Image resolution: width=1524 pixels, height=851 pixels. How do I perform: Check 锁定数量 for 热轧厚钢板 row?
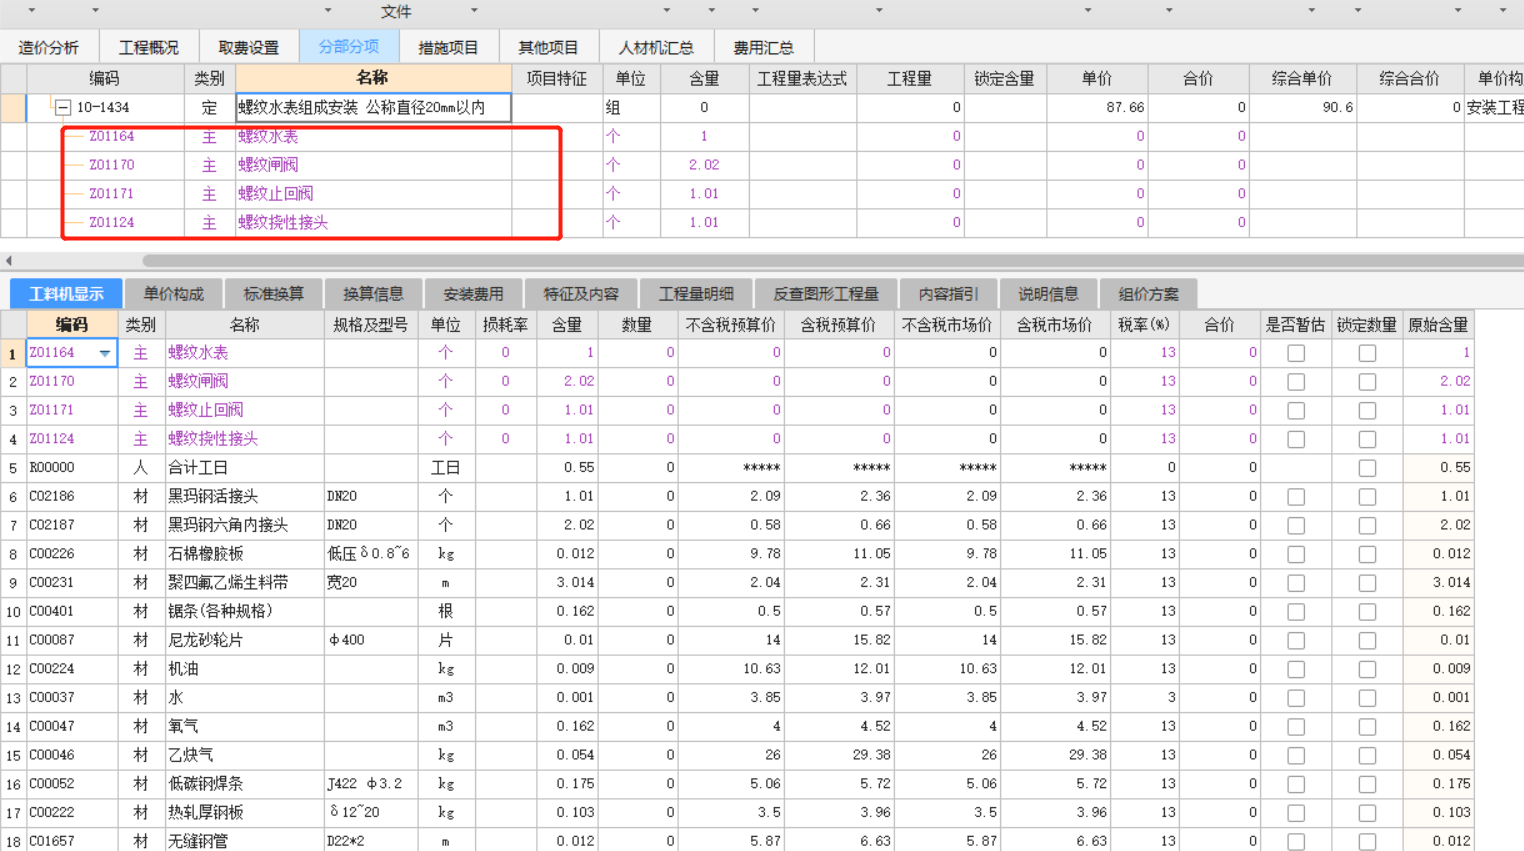point(1367,813)
